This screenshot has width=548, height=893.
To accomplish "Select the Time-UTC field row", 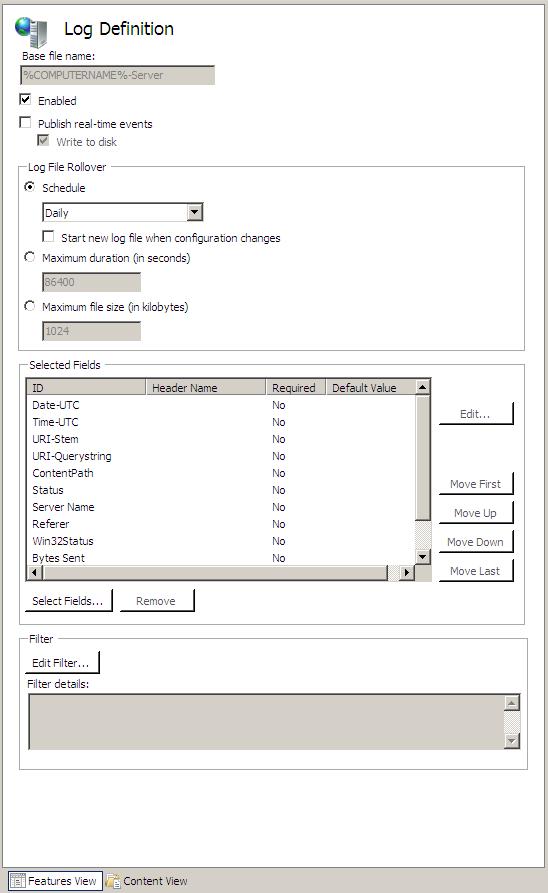I will [x=221, y=422].
